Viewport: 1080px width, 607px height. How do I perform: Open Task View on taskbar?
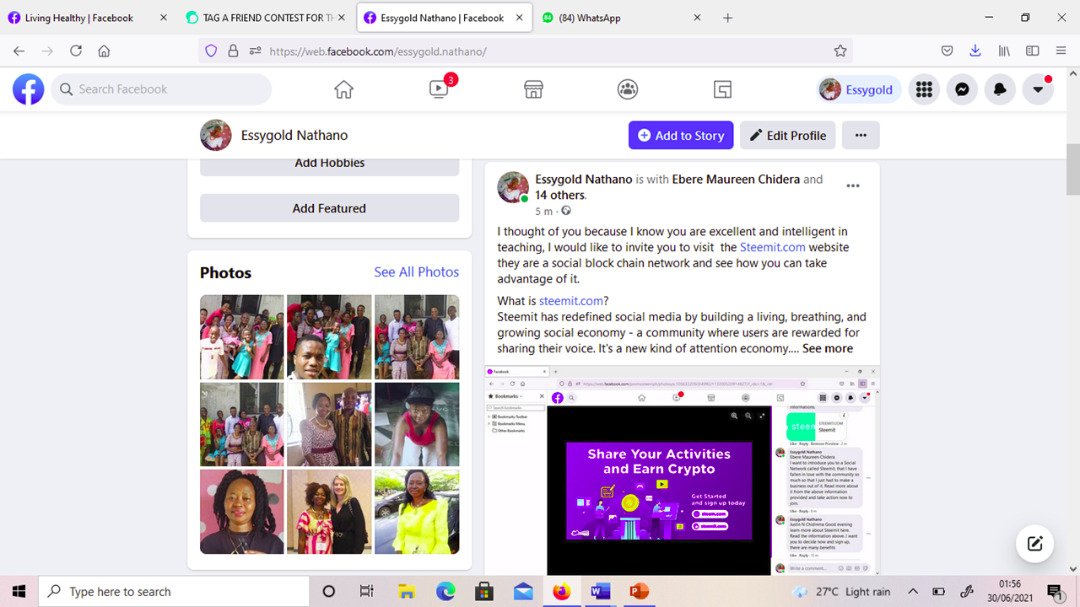coord(366,591)
